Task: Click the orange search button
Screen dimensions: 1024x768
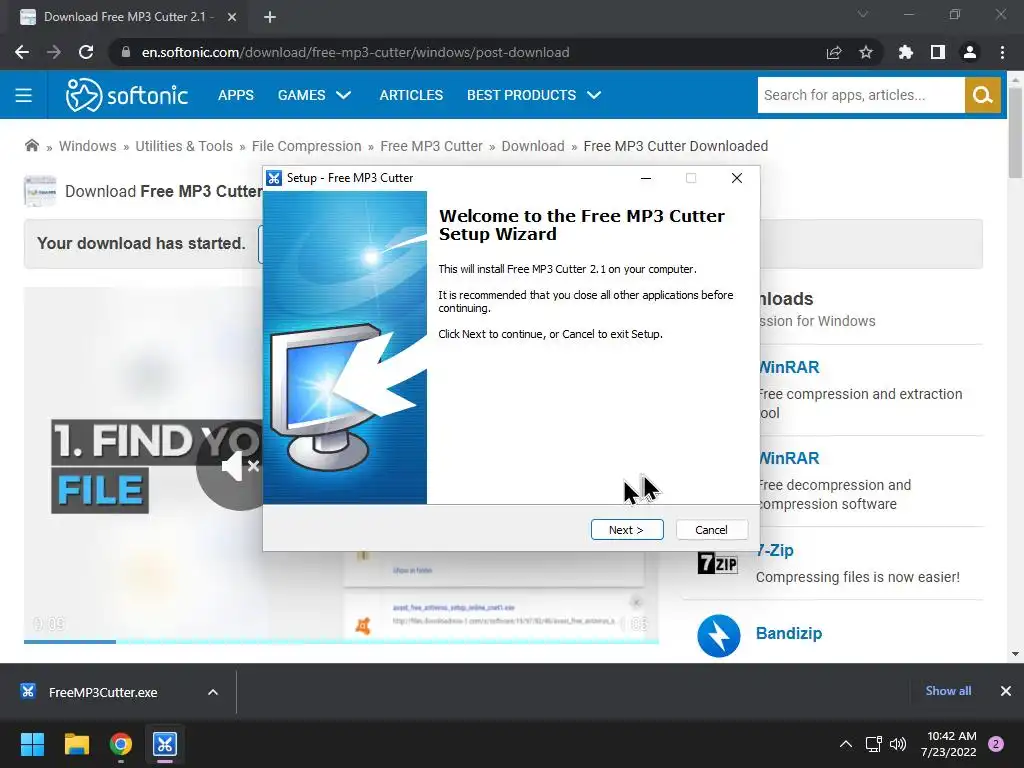Action: (983, 95)
